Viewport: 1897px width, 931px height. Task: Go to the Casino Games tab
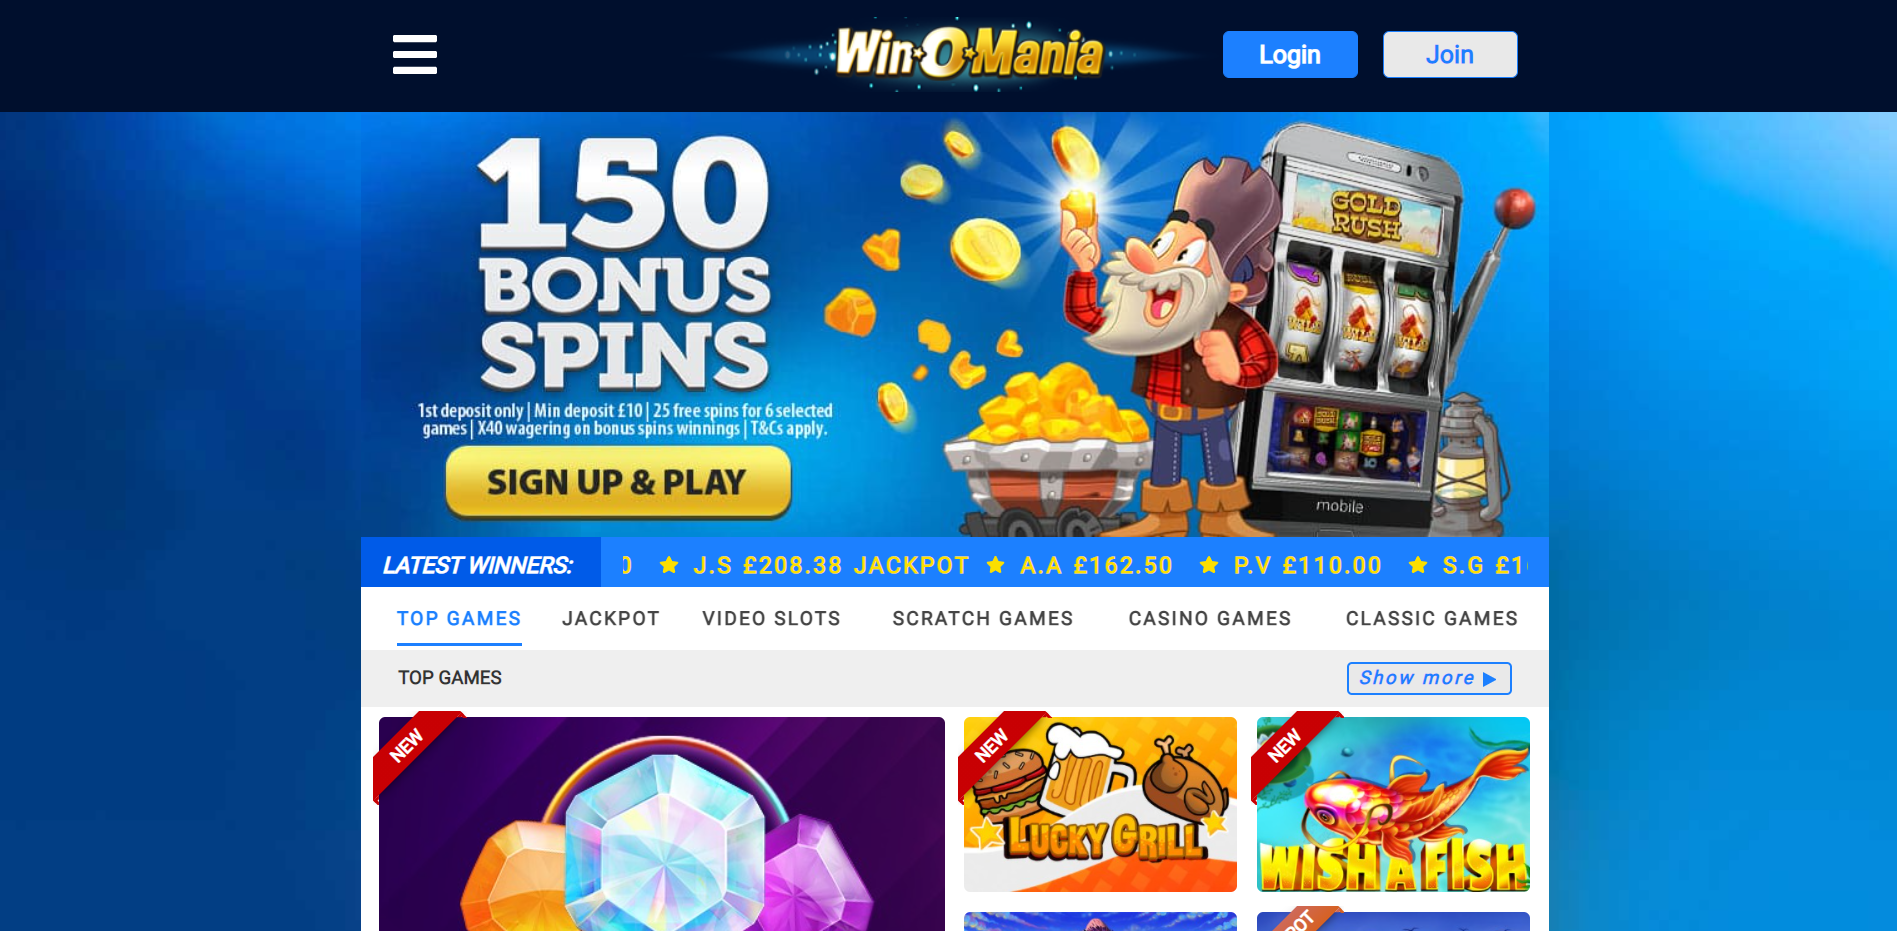click(x=1210, y=619)
